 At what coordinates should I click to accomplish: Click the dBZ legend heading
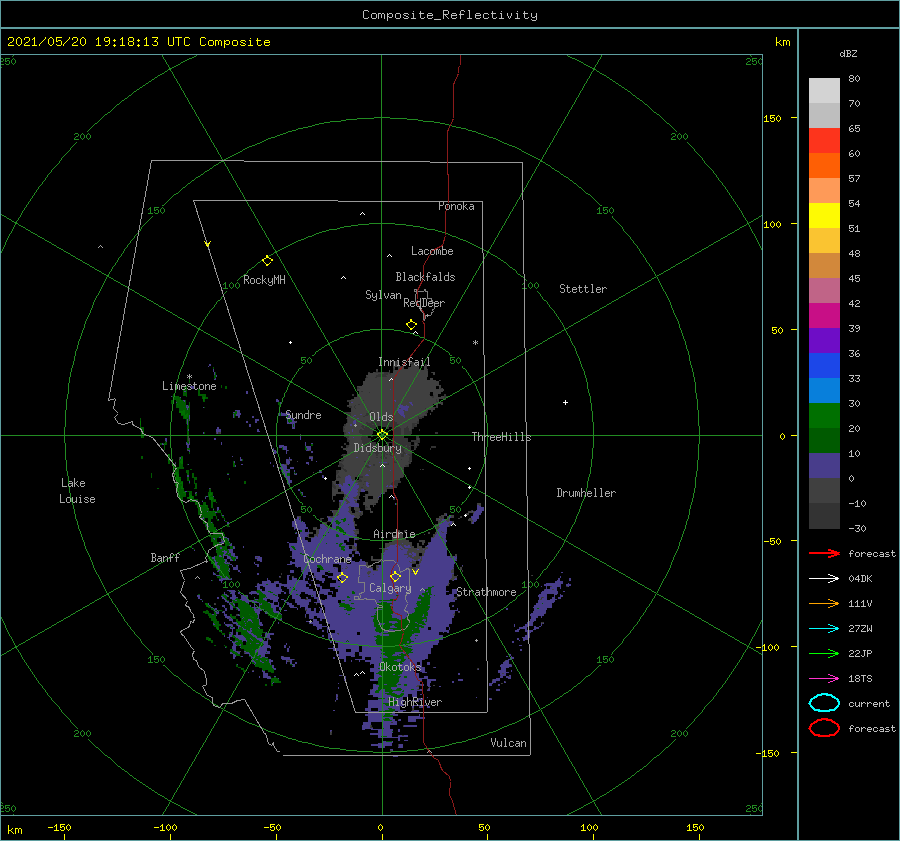(x=848, y=53)
